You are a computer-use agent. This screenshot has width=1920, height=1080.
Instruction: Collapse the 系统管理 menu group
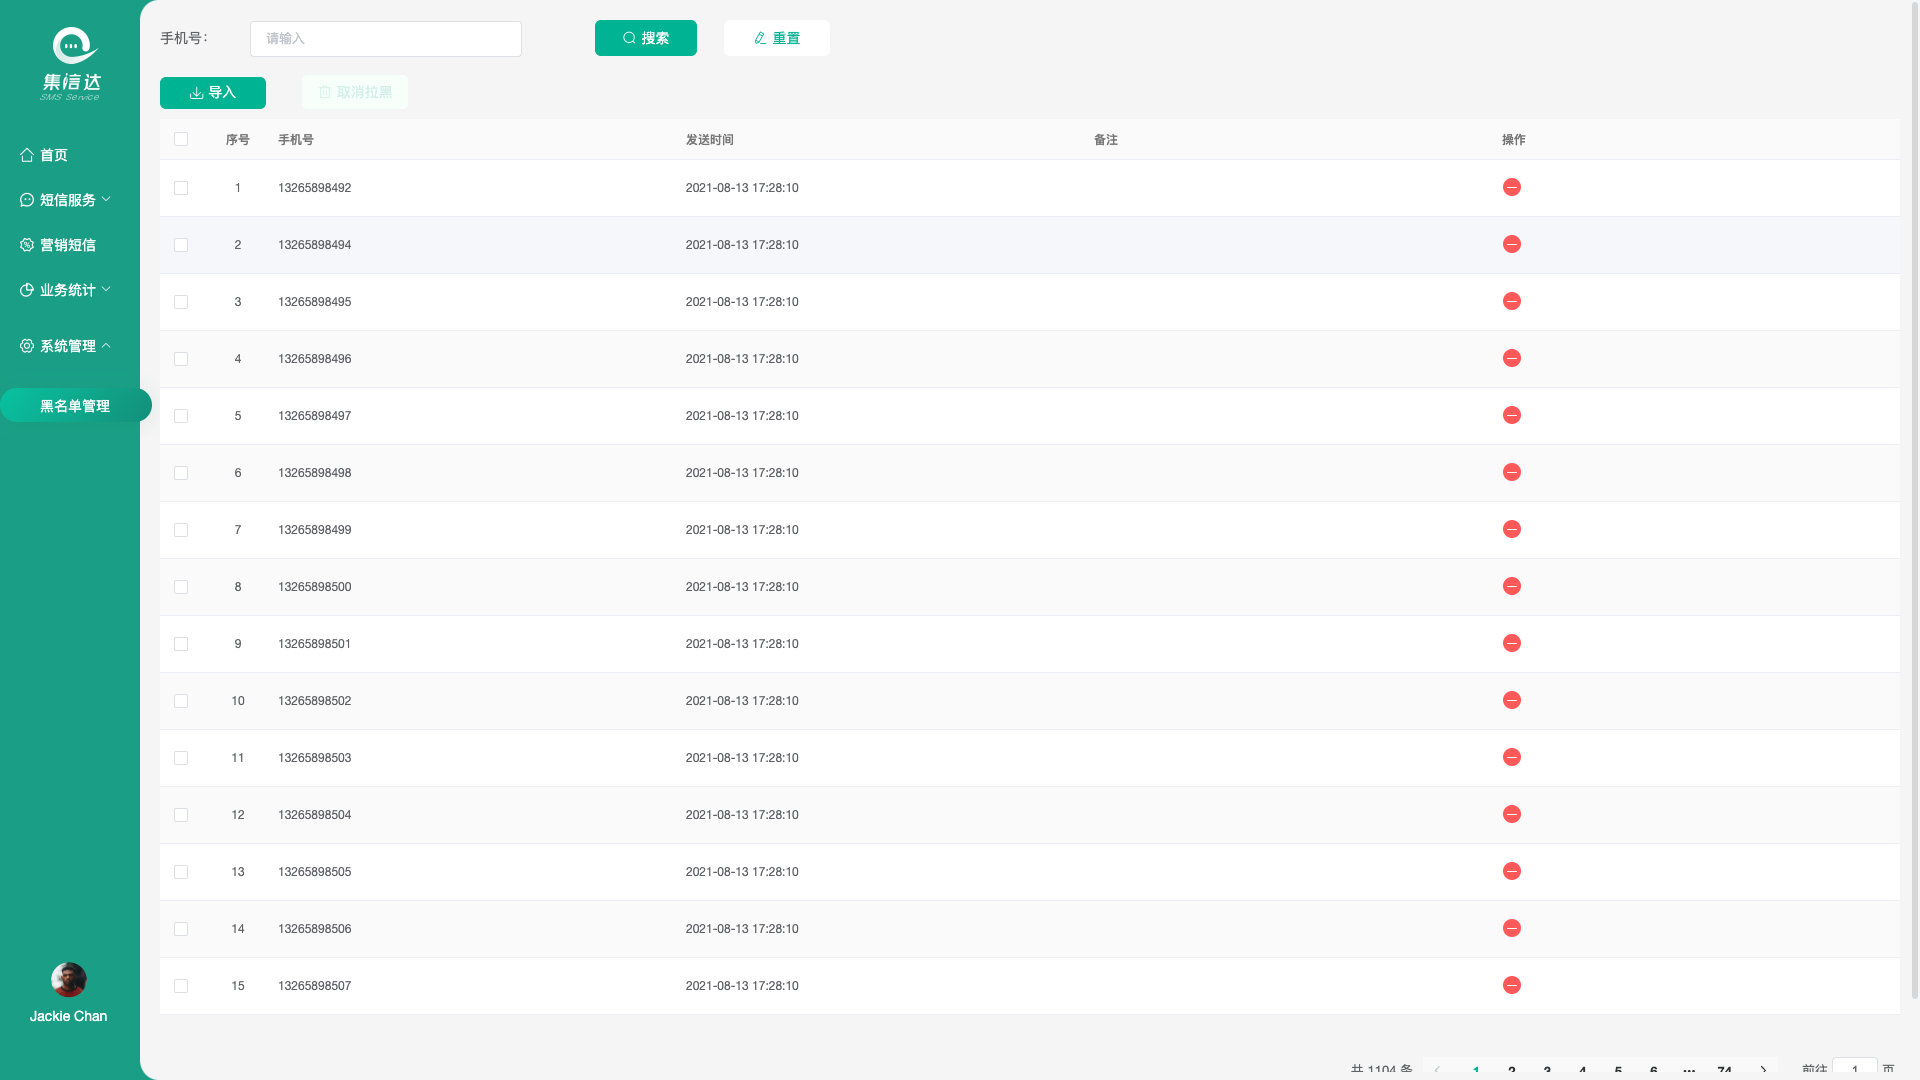click(66, 346)
